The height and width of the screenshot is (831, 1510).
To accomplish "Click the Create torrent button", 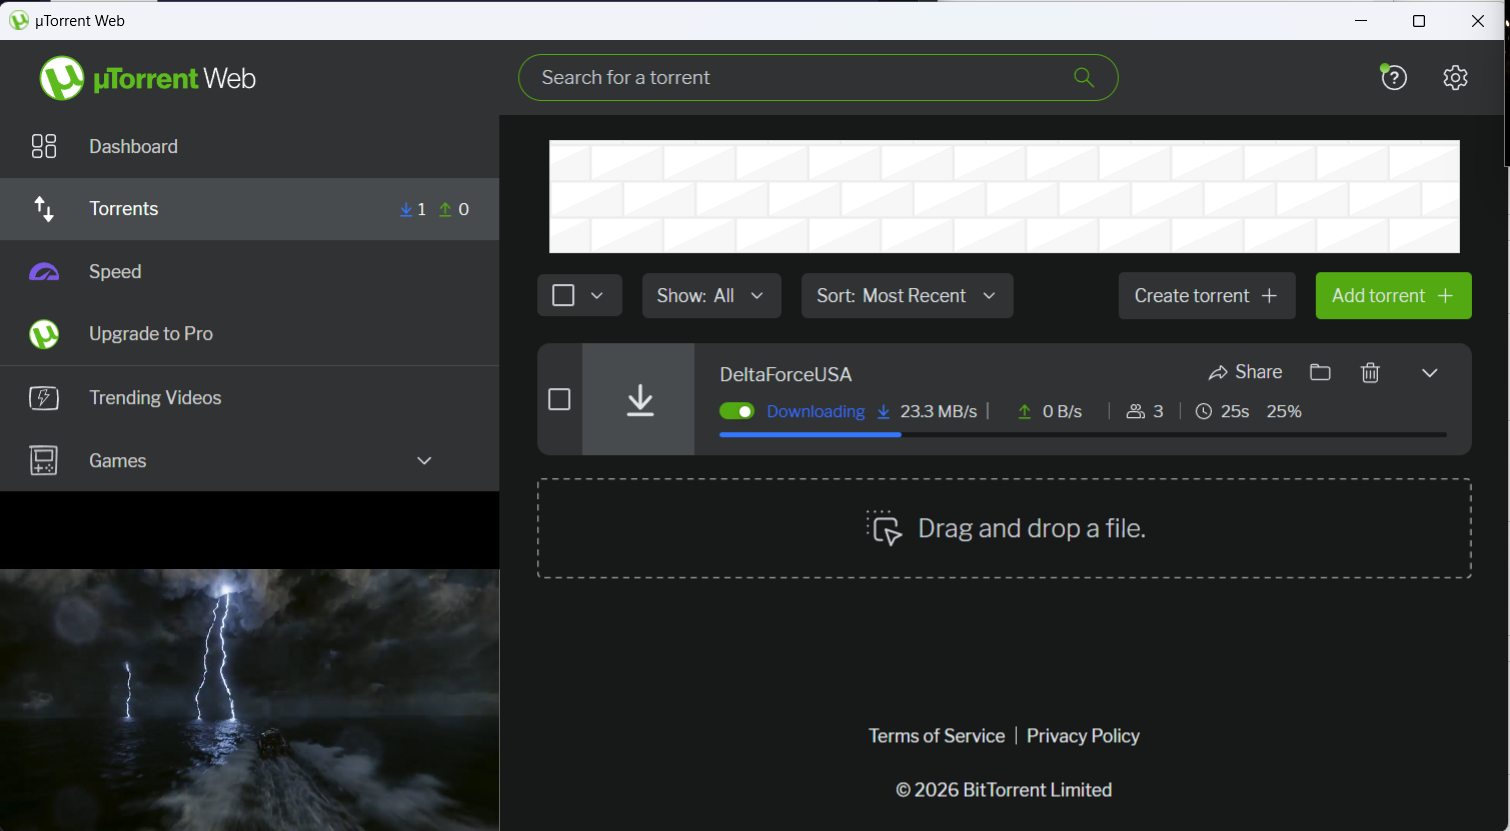I will (x=1207, y=296).
